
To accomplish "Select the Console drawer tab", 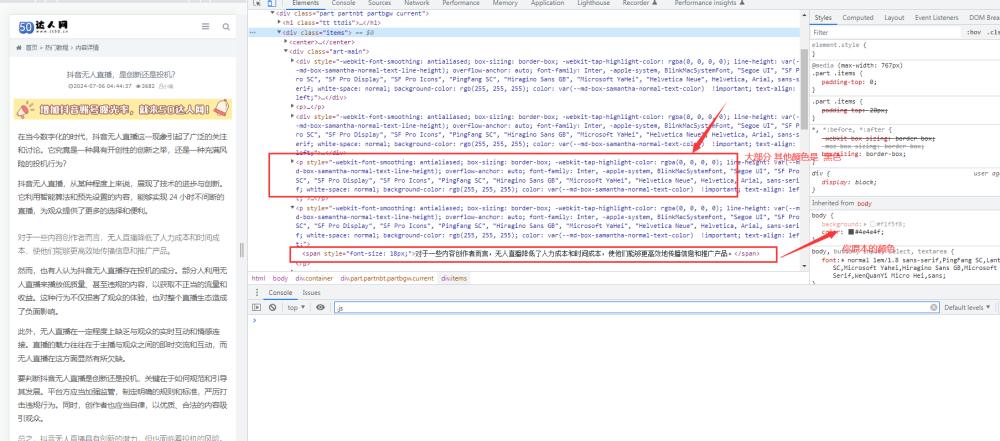I will (279, 292).
